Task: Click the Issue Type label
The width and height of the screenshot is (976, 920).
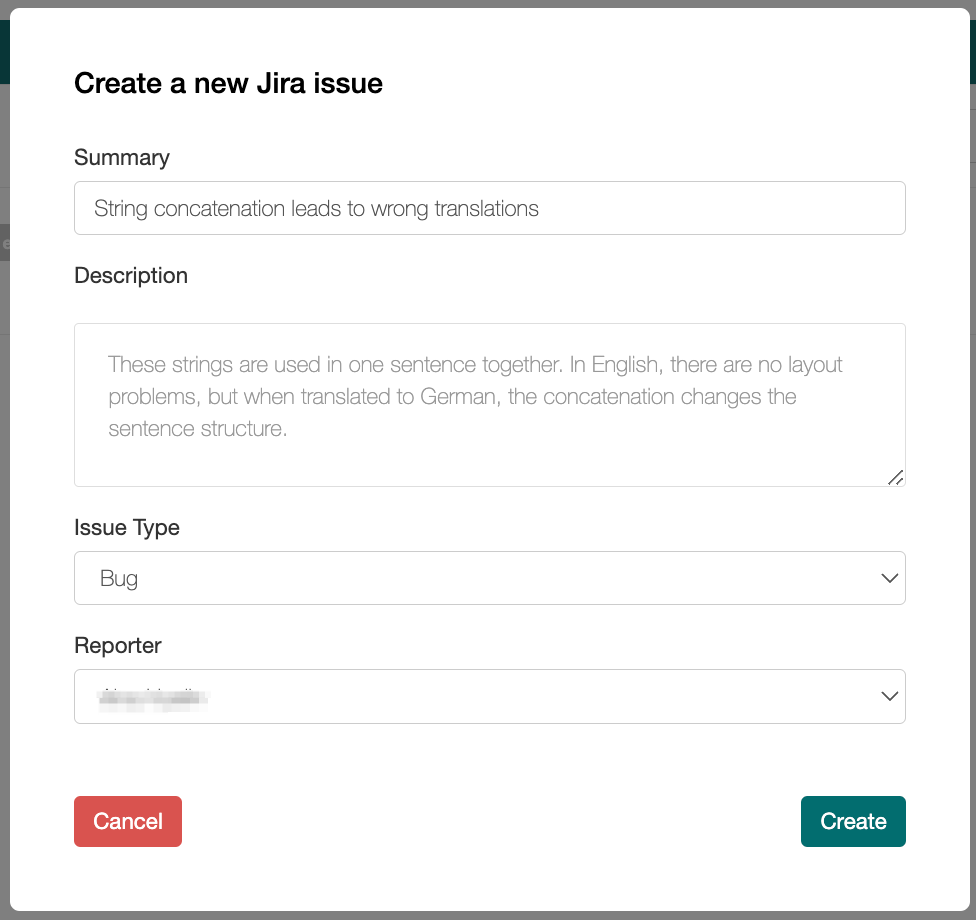Action: tap(127, 527)
